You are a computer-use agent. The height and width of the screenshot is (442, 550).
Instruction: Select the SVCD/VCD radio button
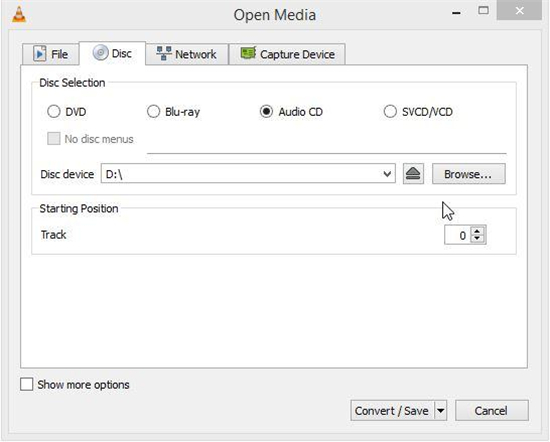click(x=390, y=112)
